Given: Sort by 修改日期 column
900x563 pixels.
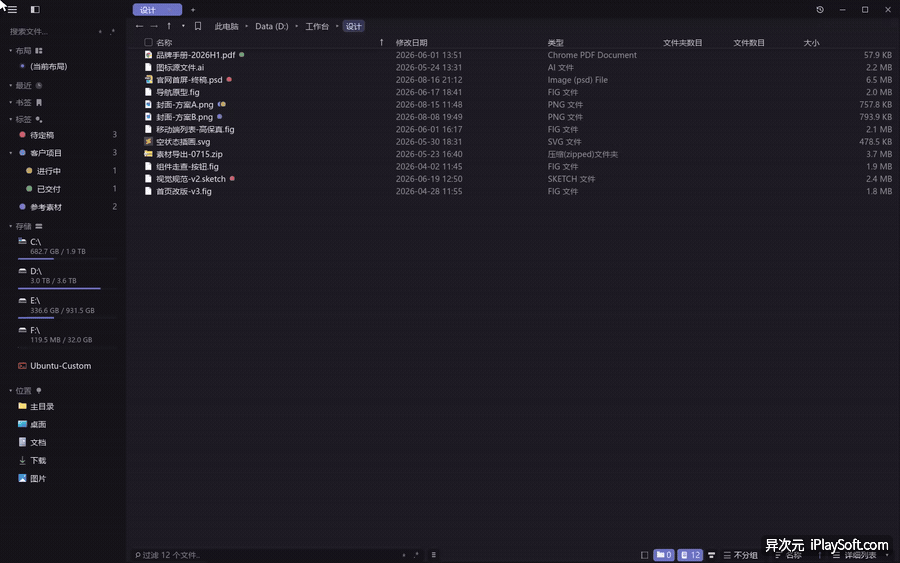Looking at the screenshot, I should [411, 42].
